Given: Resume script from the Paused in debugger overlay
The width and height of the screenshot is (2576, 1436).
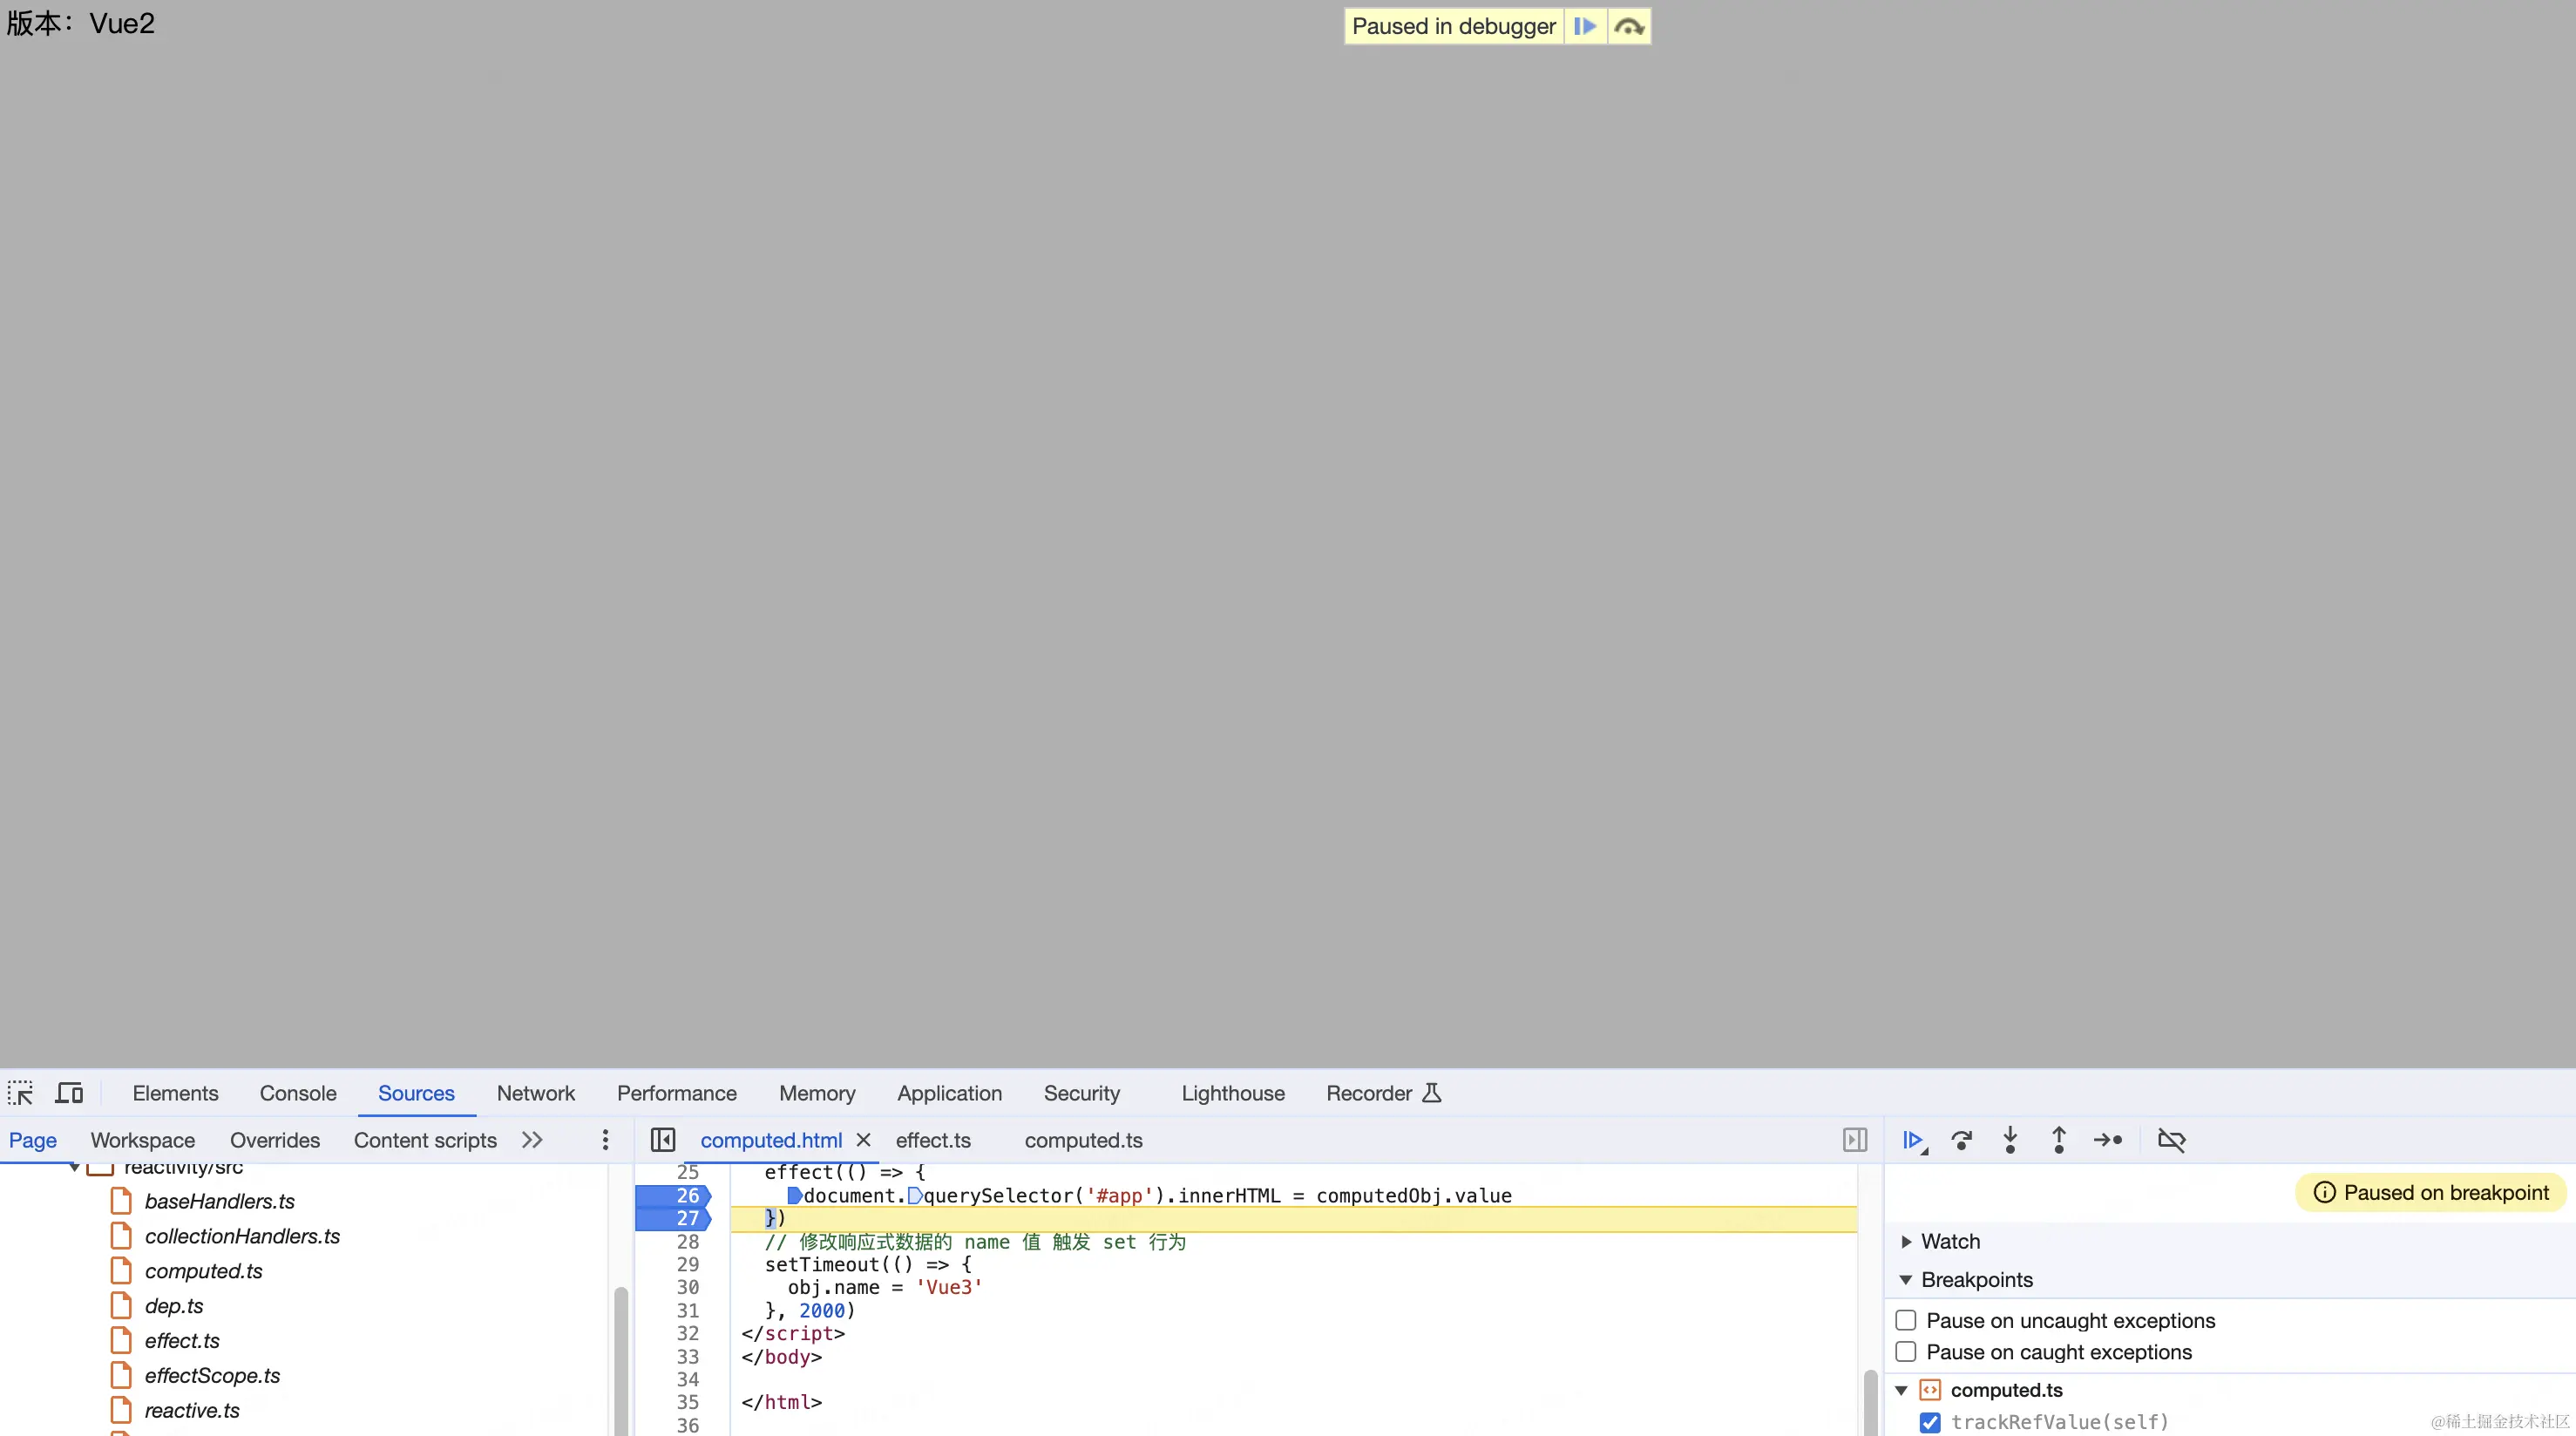Looking at the screenshot, I should point(1585,26).
